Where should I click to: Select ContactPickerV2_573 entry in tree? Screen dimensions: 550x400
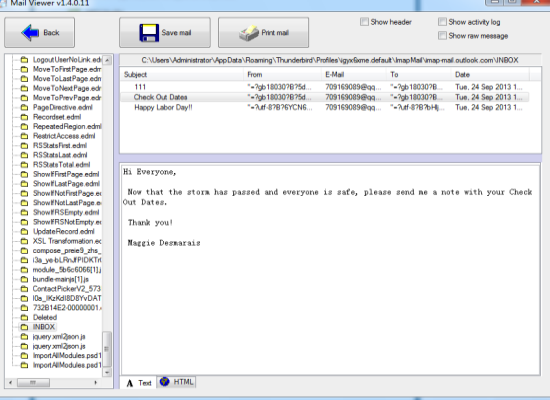coord(67,289)
